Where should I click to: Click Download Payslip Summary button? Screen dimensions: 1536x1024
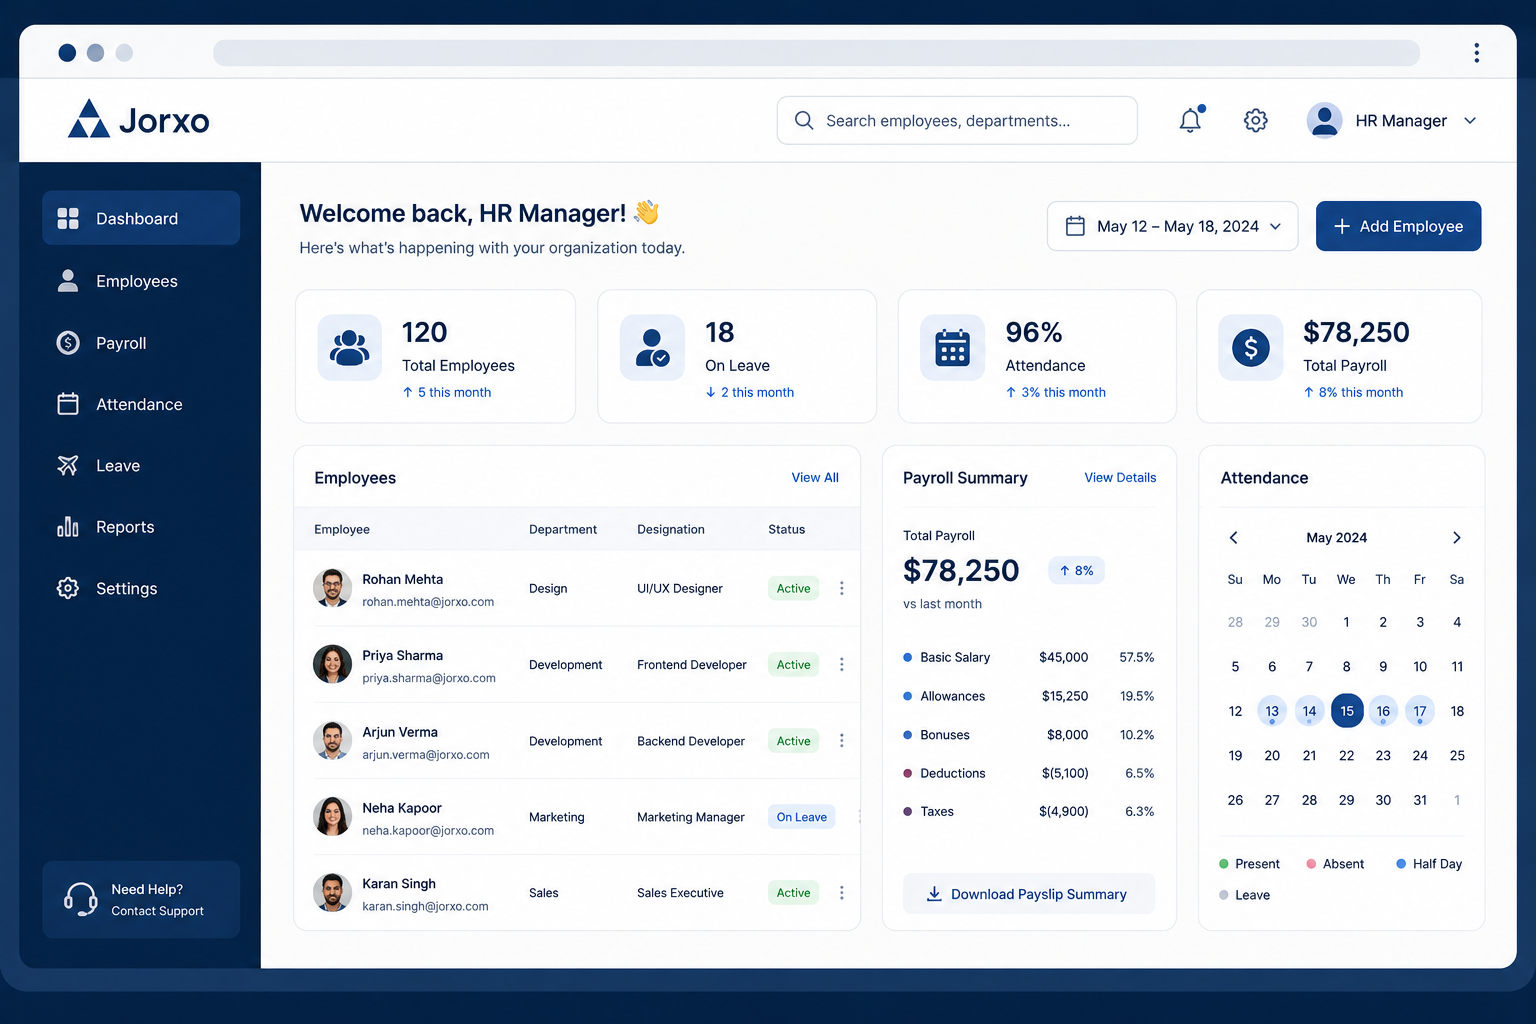1029,893
